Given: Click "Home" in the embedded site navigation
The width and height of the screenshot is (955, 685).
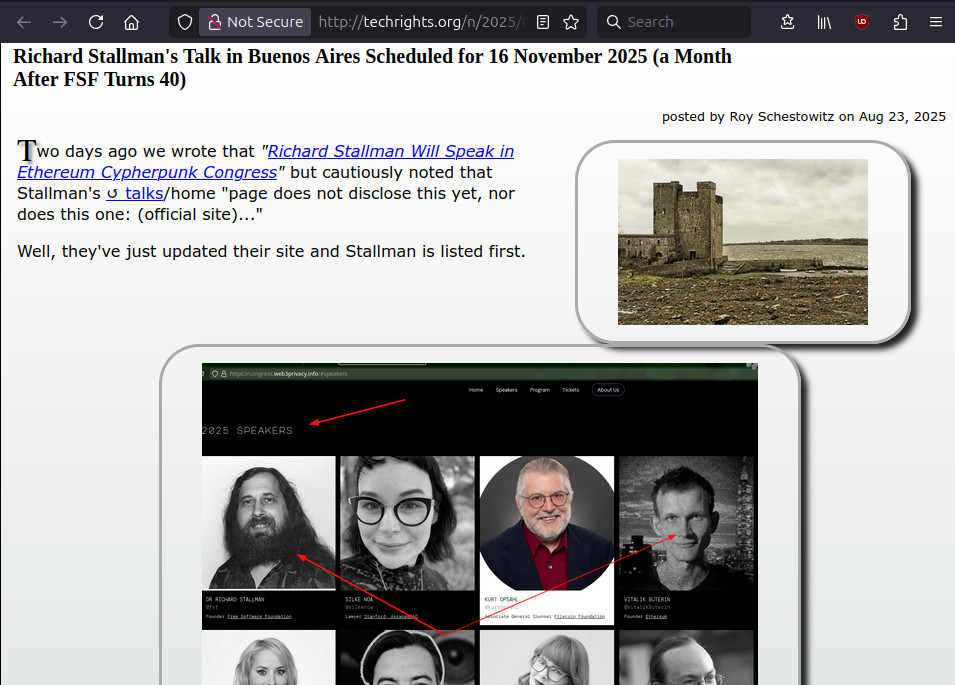Looking at the screenshot, I should click(476, 390).
